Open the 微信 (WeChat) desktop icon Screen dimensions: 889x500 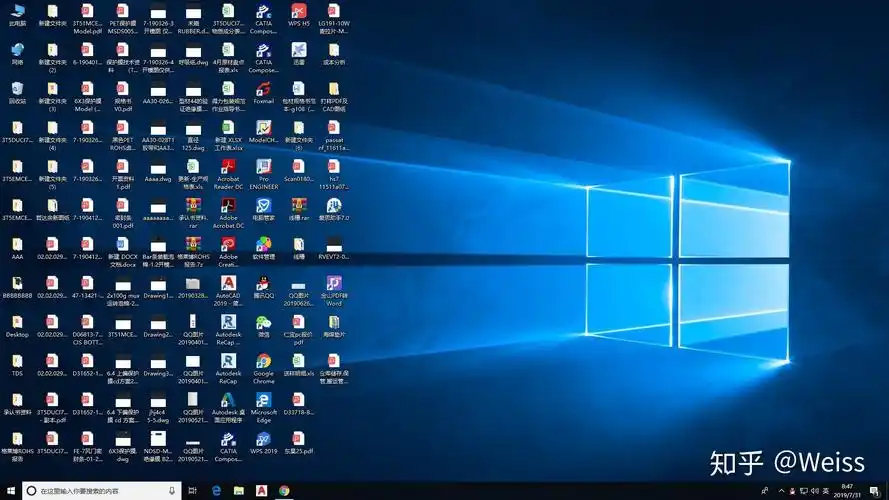[x=263, y=323]
